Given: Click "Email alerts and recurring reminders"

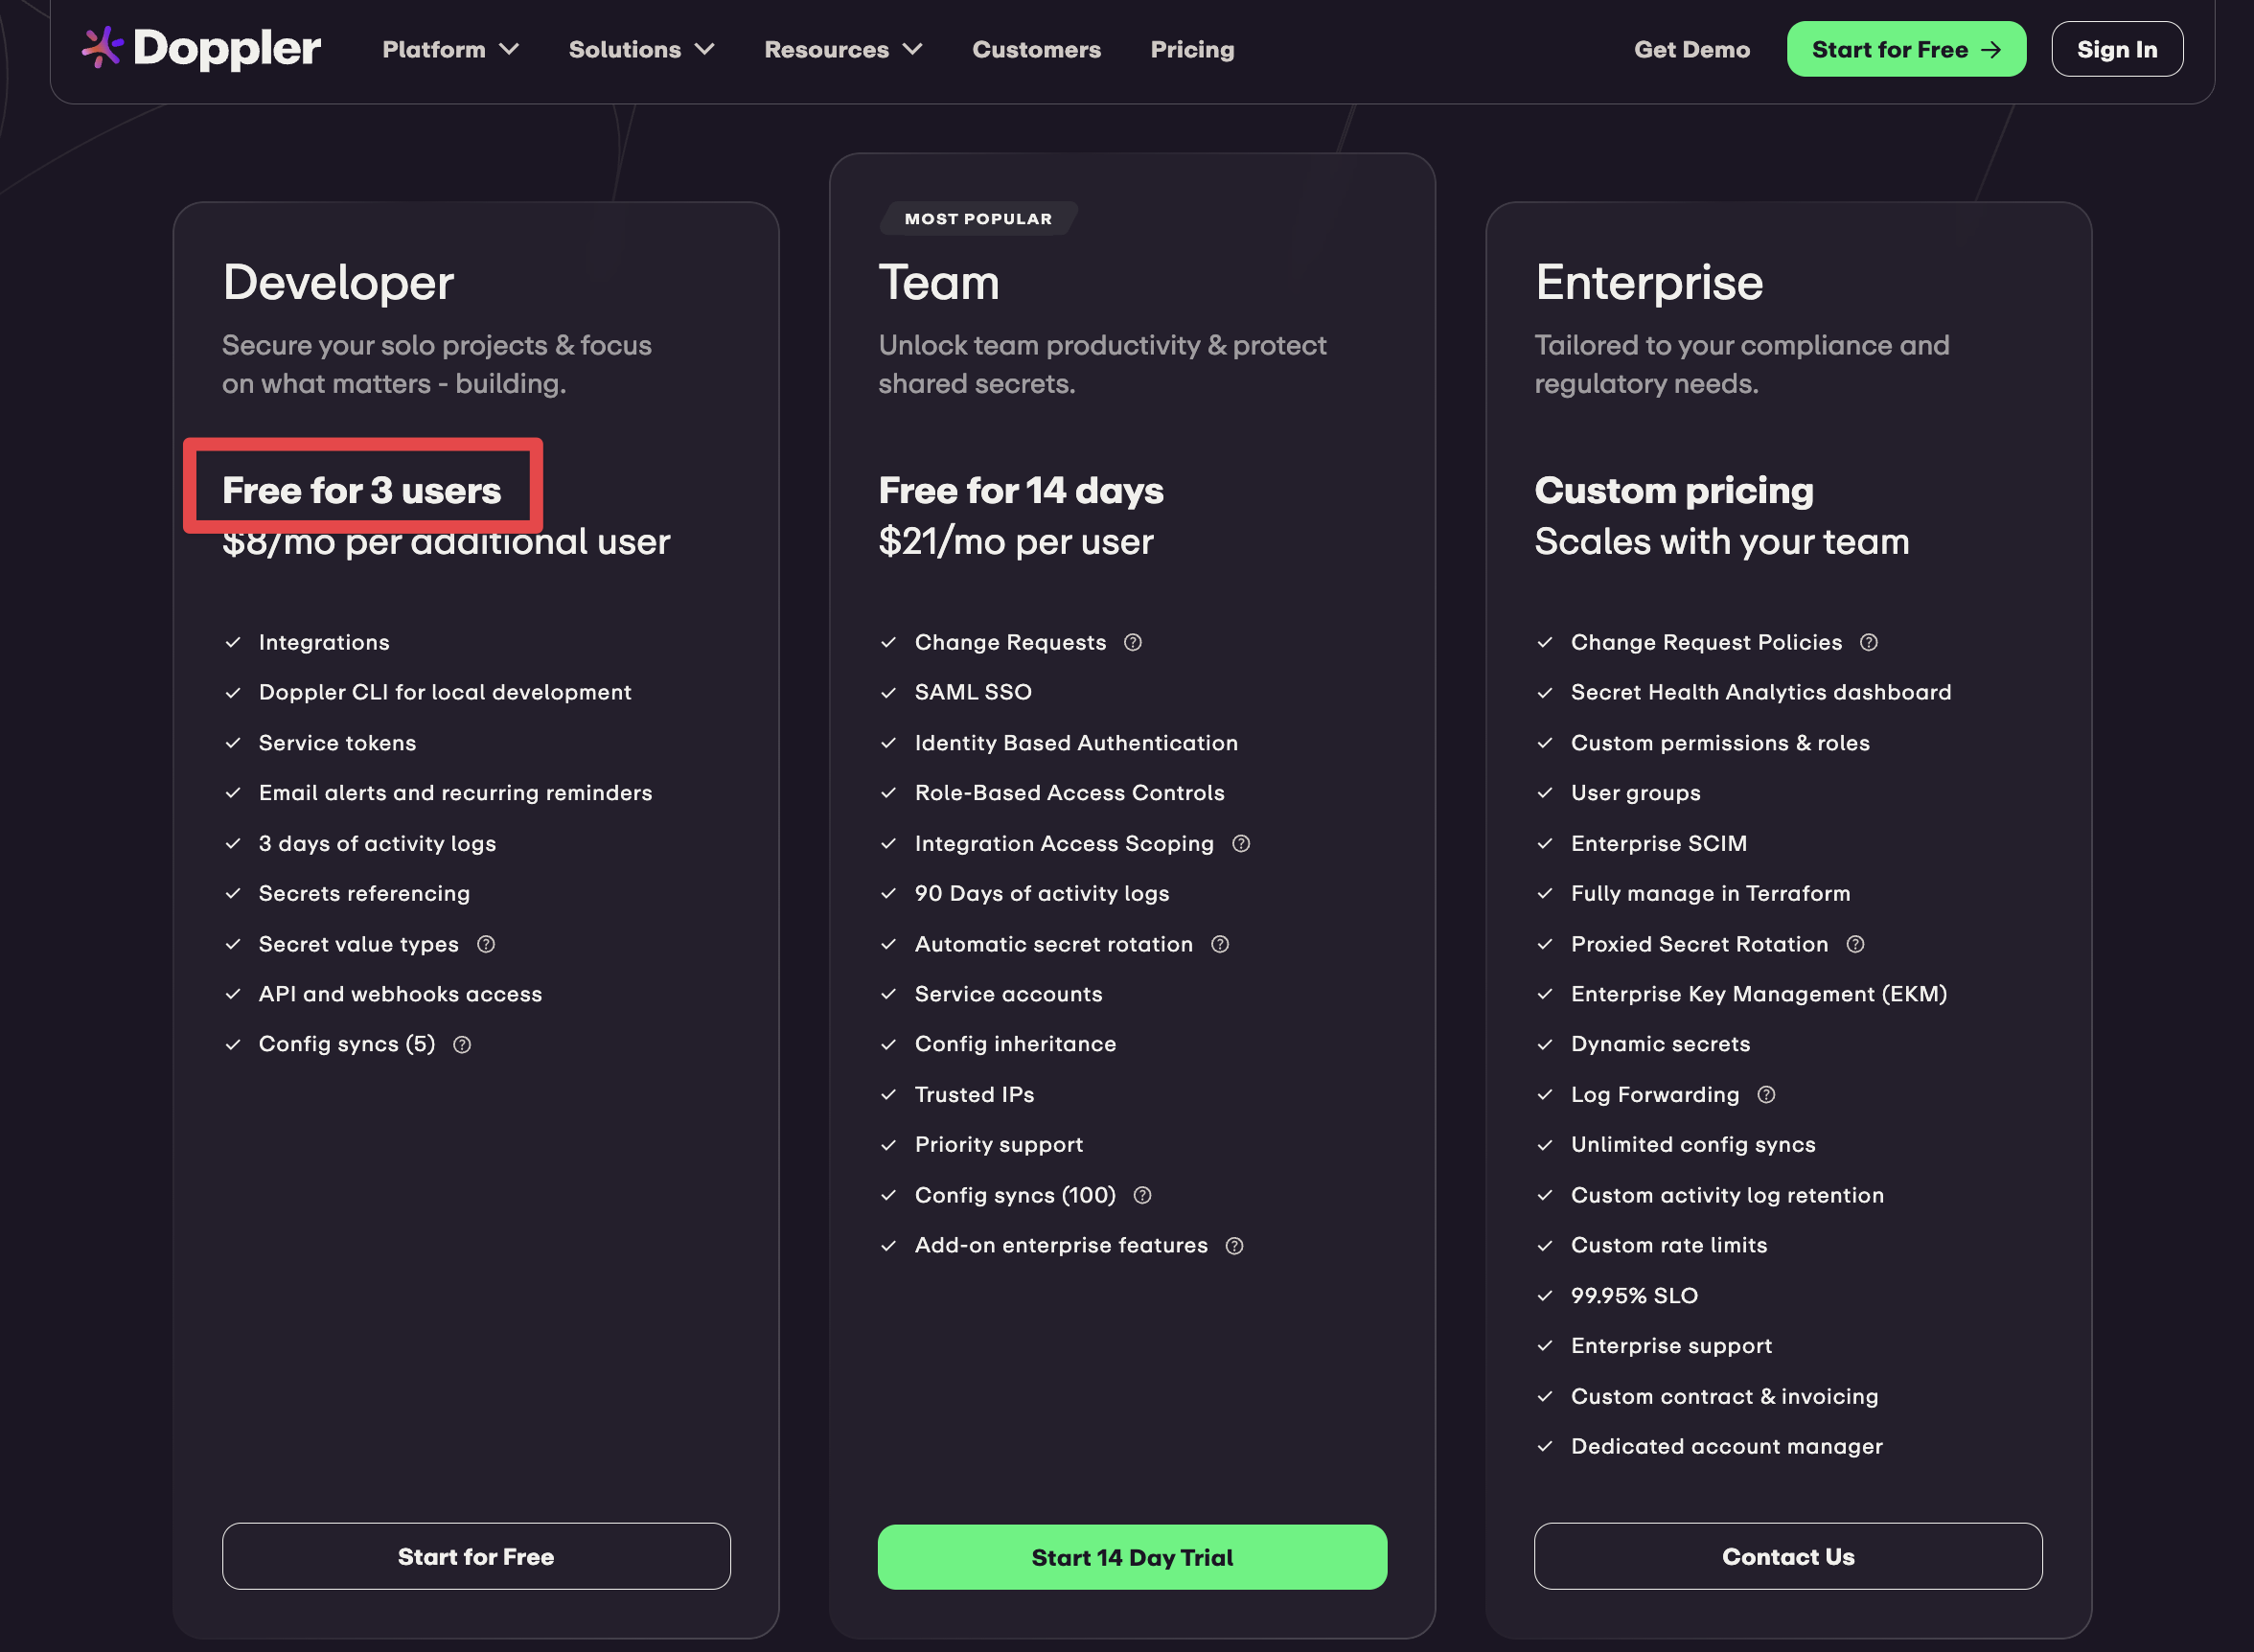Looking at the screenshot, I should (455, 793).
